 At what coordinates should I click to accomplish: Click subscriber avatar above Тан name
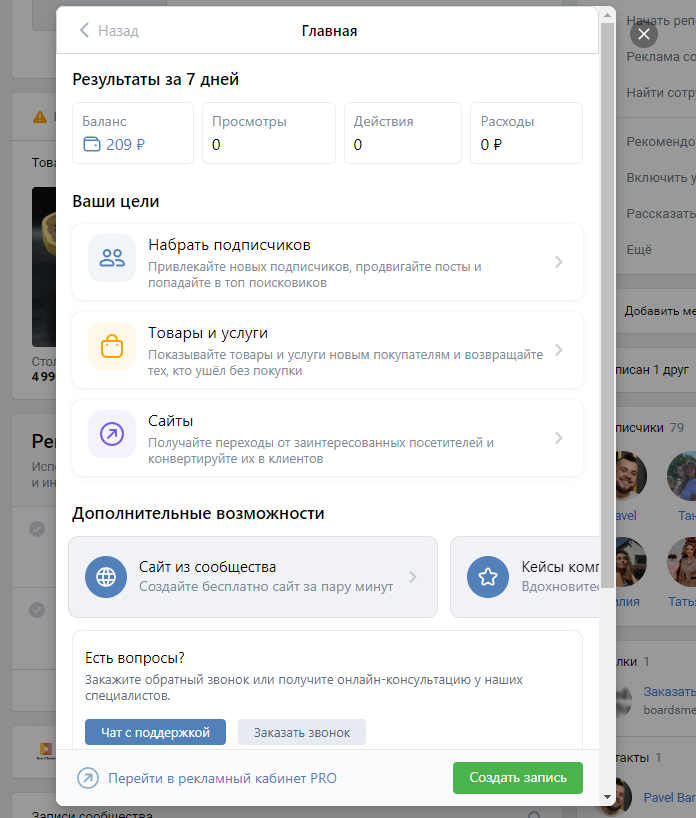pyautogui.click(x=682, y=476)
